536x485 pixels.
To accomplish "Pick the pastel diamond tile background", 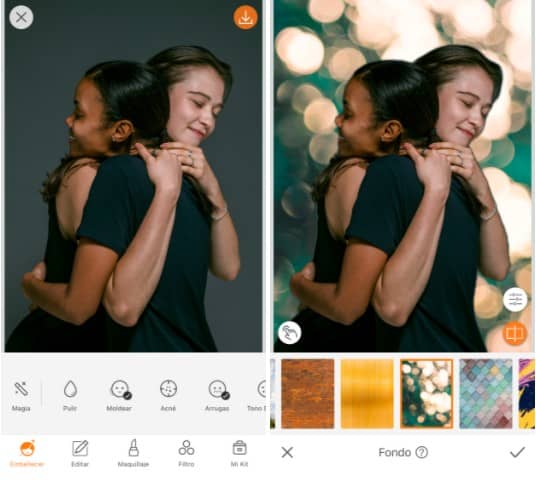I will click(x=486, y=394).
